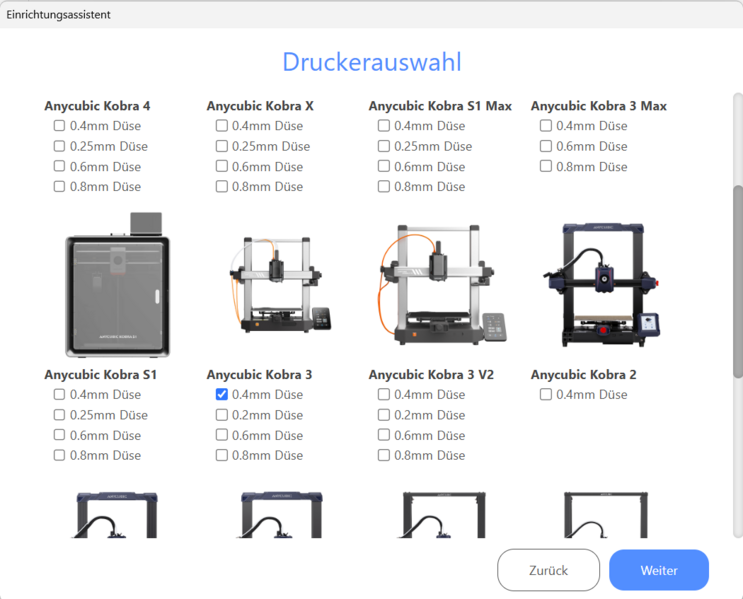
Task: Check 0.4mm Düse under Anycubic Kobra S1
Action: pos(59,394)
